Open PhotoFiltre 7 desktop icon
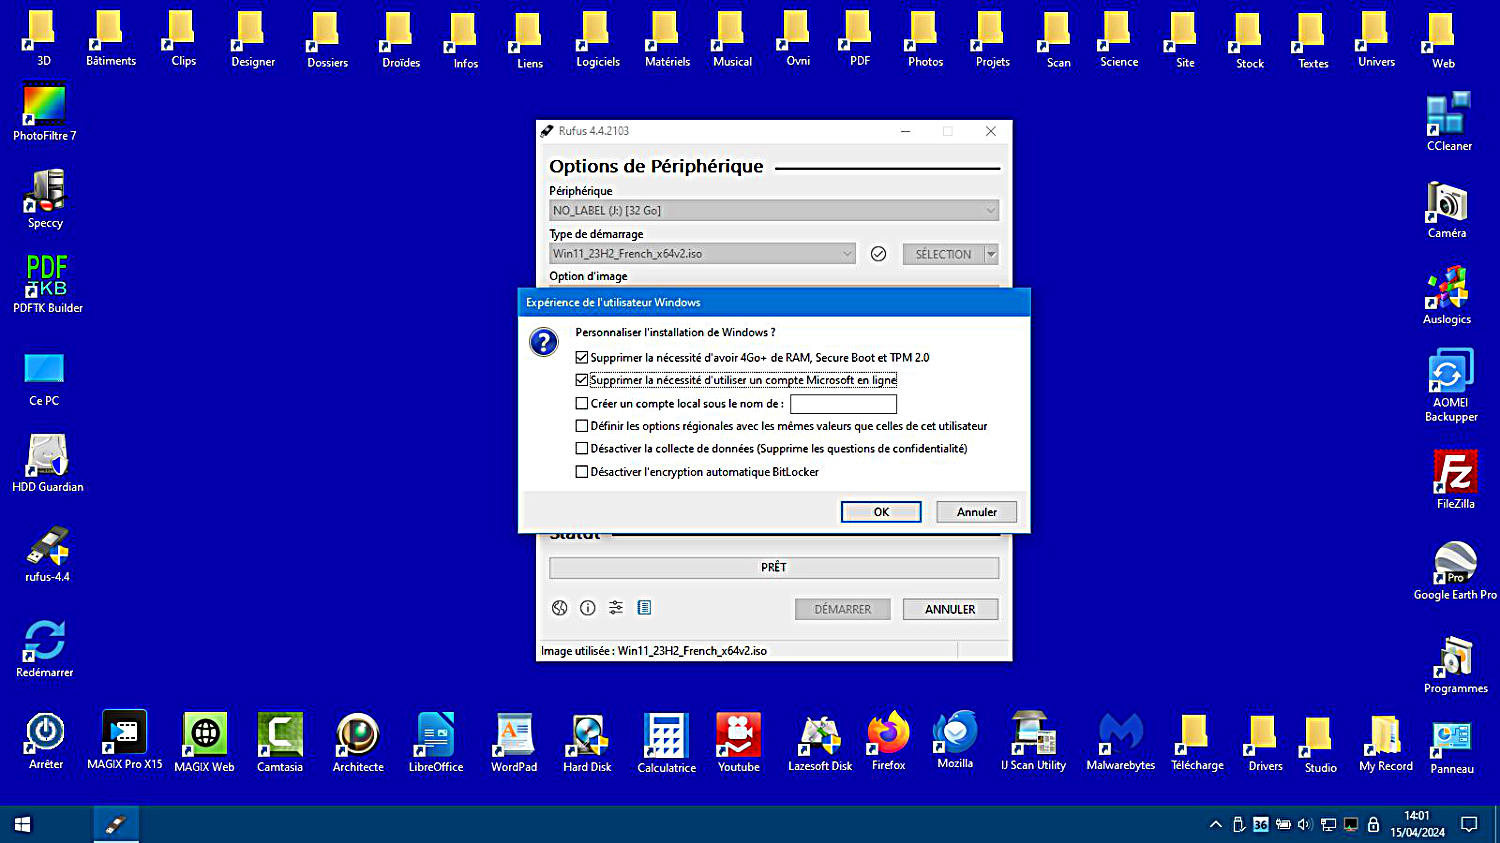The width and height of the screenshot is (1500, 843). (45, 111)
